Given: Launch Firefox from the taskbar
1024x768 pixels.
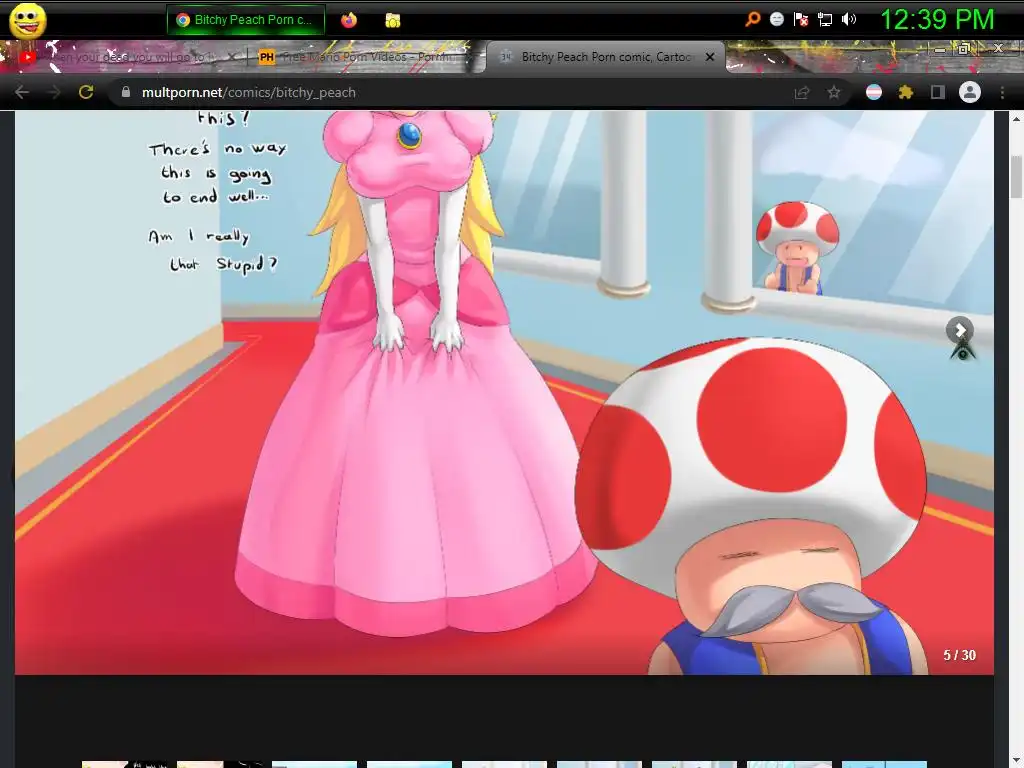Looking at the screenshot, I should point(349,20).
